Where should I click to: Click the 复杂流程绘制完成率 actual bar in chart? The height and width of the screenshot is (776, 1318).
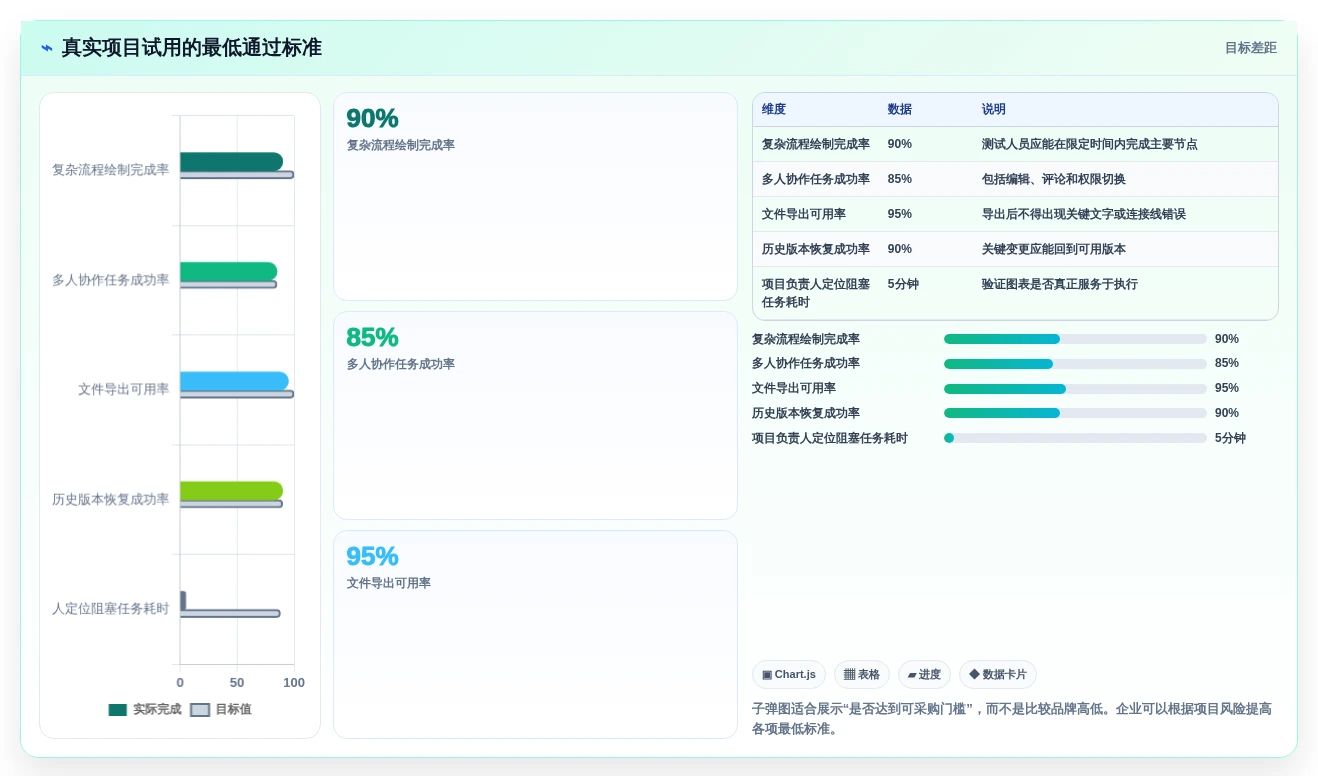(231, 162)
